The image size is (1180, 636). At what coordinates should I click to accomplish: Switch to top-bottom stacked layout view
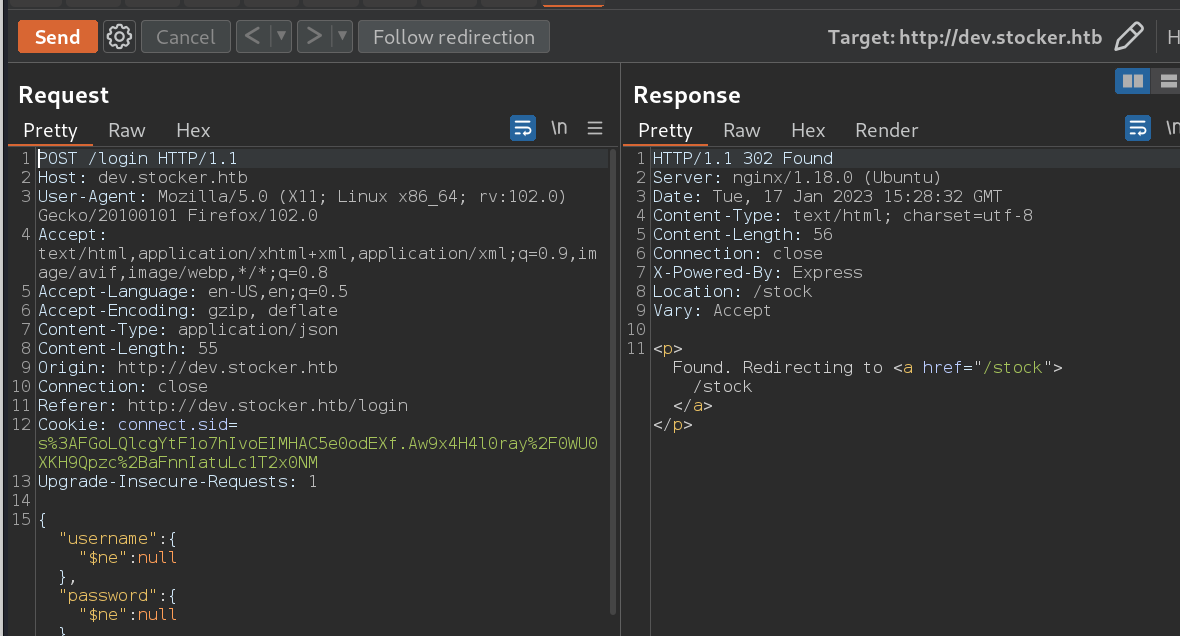[1166, 81]
